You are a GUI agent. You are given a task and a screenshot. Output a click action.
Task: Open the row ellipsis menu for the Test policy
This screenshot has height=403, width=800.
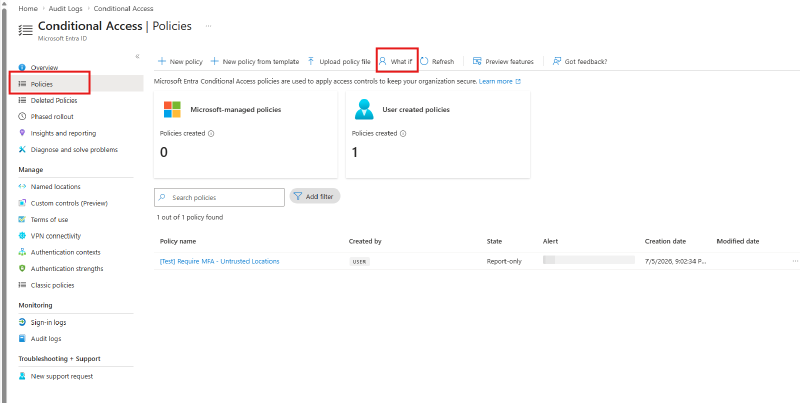795,261
